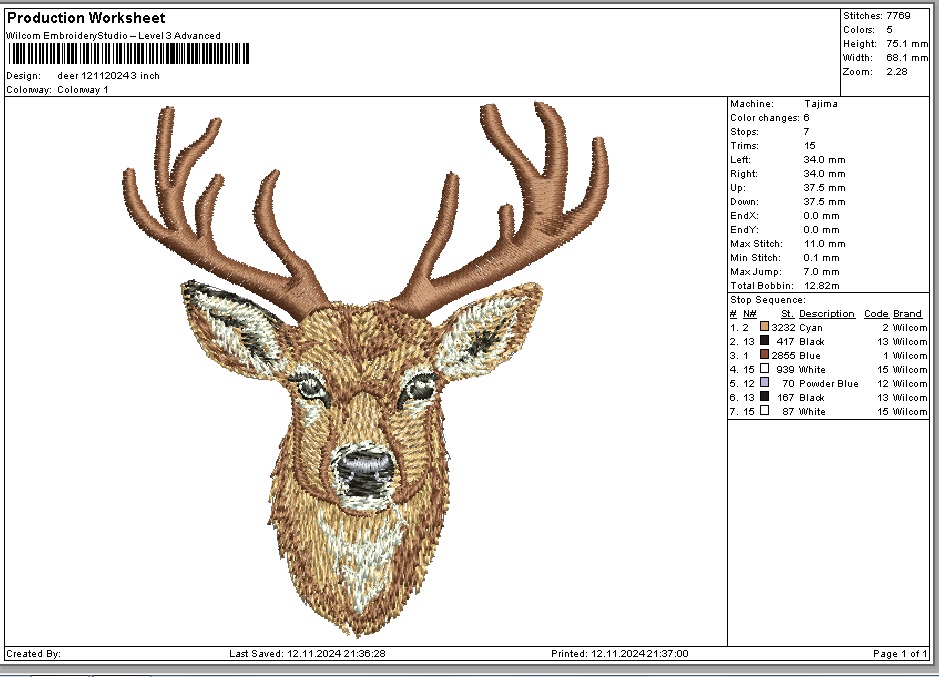The image size is (939, 677).
Task: Select the White swatch with 87 stitches
Action: 765,411
